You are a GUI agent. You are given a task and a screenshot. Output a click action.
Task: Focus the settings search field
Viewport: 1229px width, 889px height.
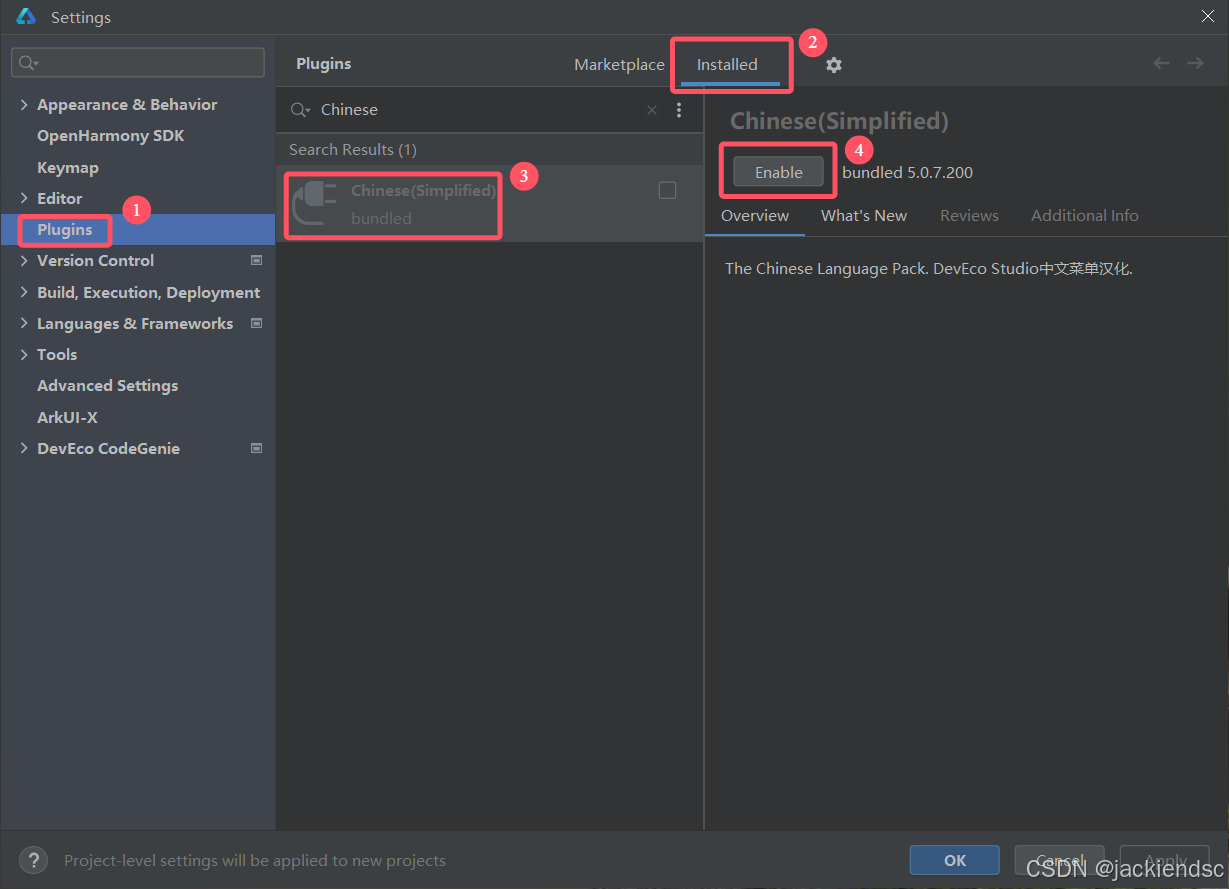click(x=138, y=63)
